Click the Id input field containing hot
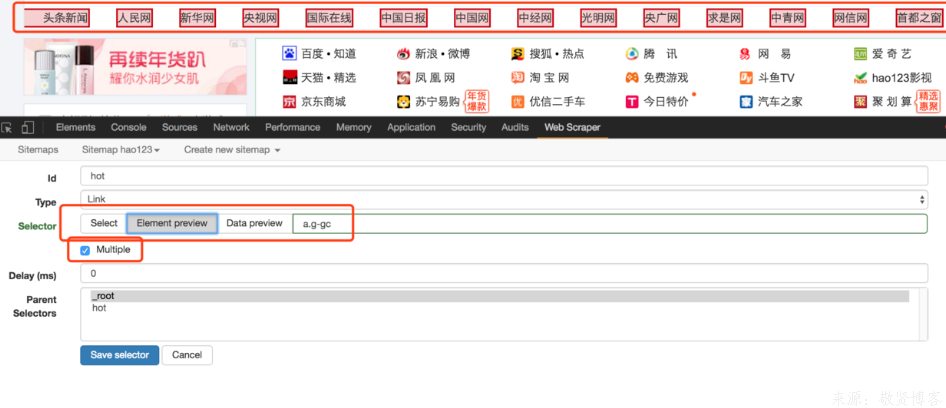Screen dimensions: 946x408 (x=504, y=176)
